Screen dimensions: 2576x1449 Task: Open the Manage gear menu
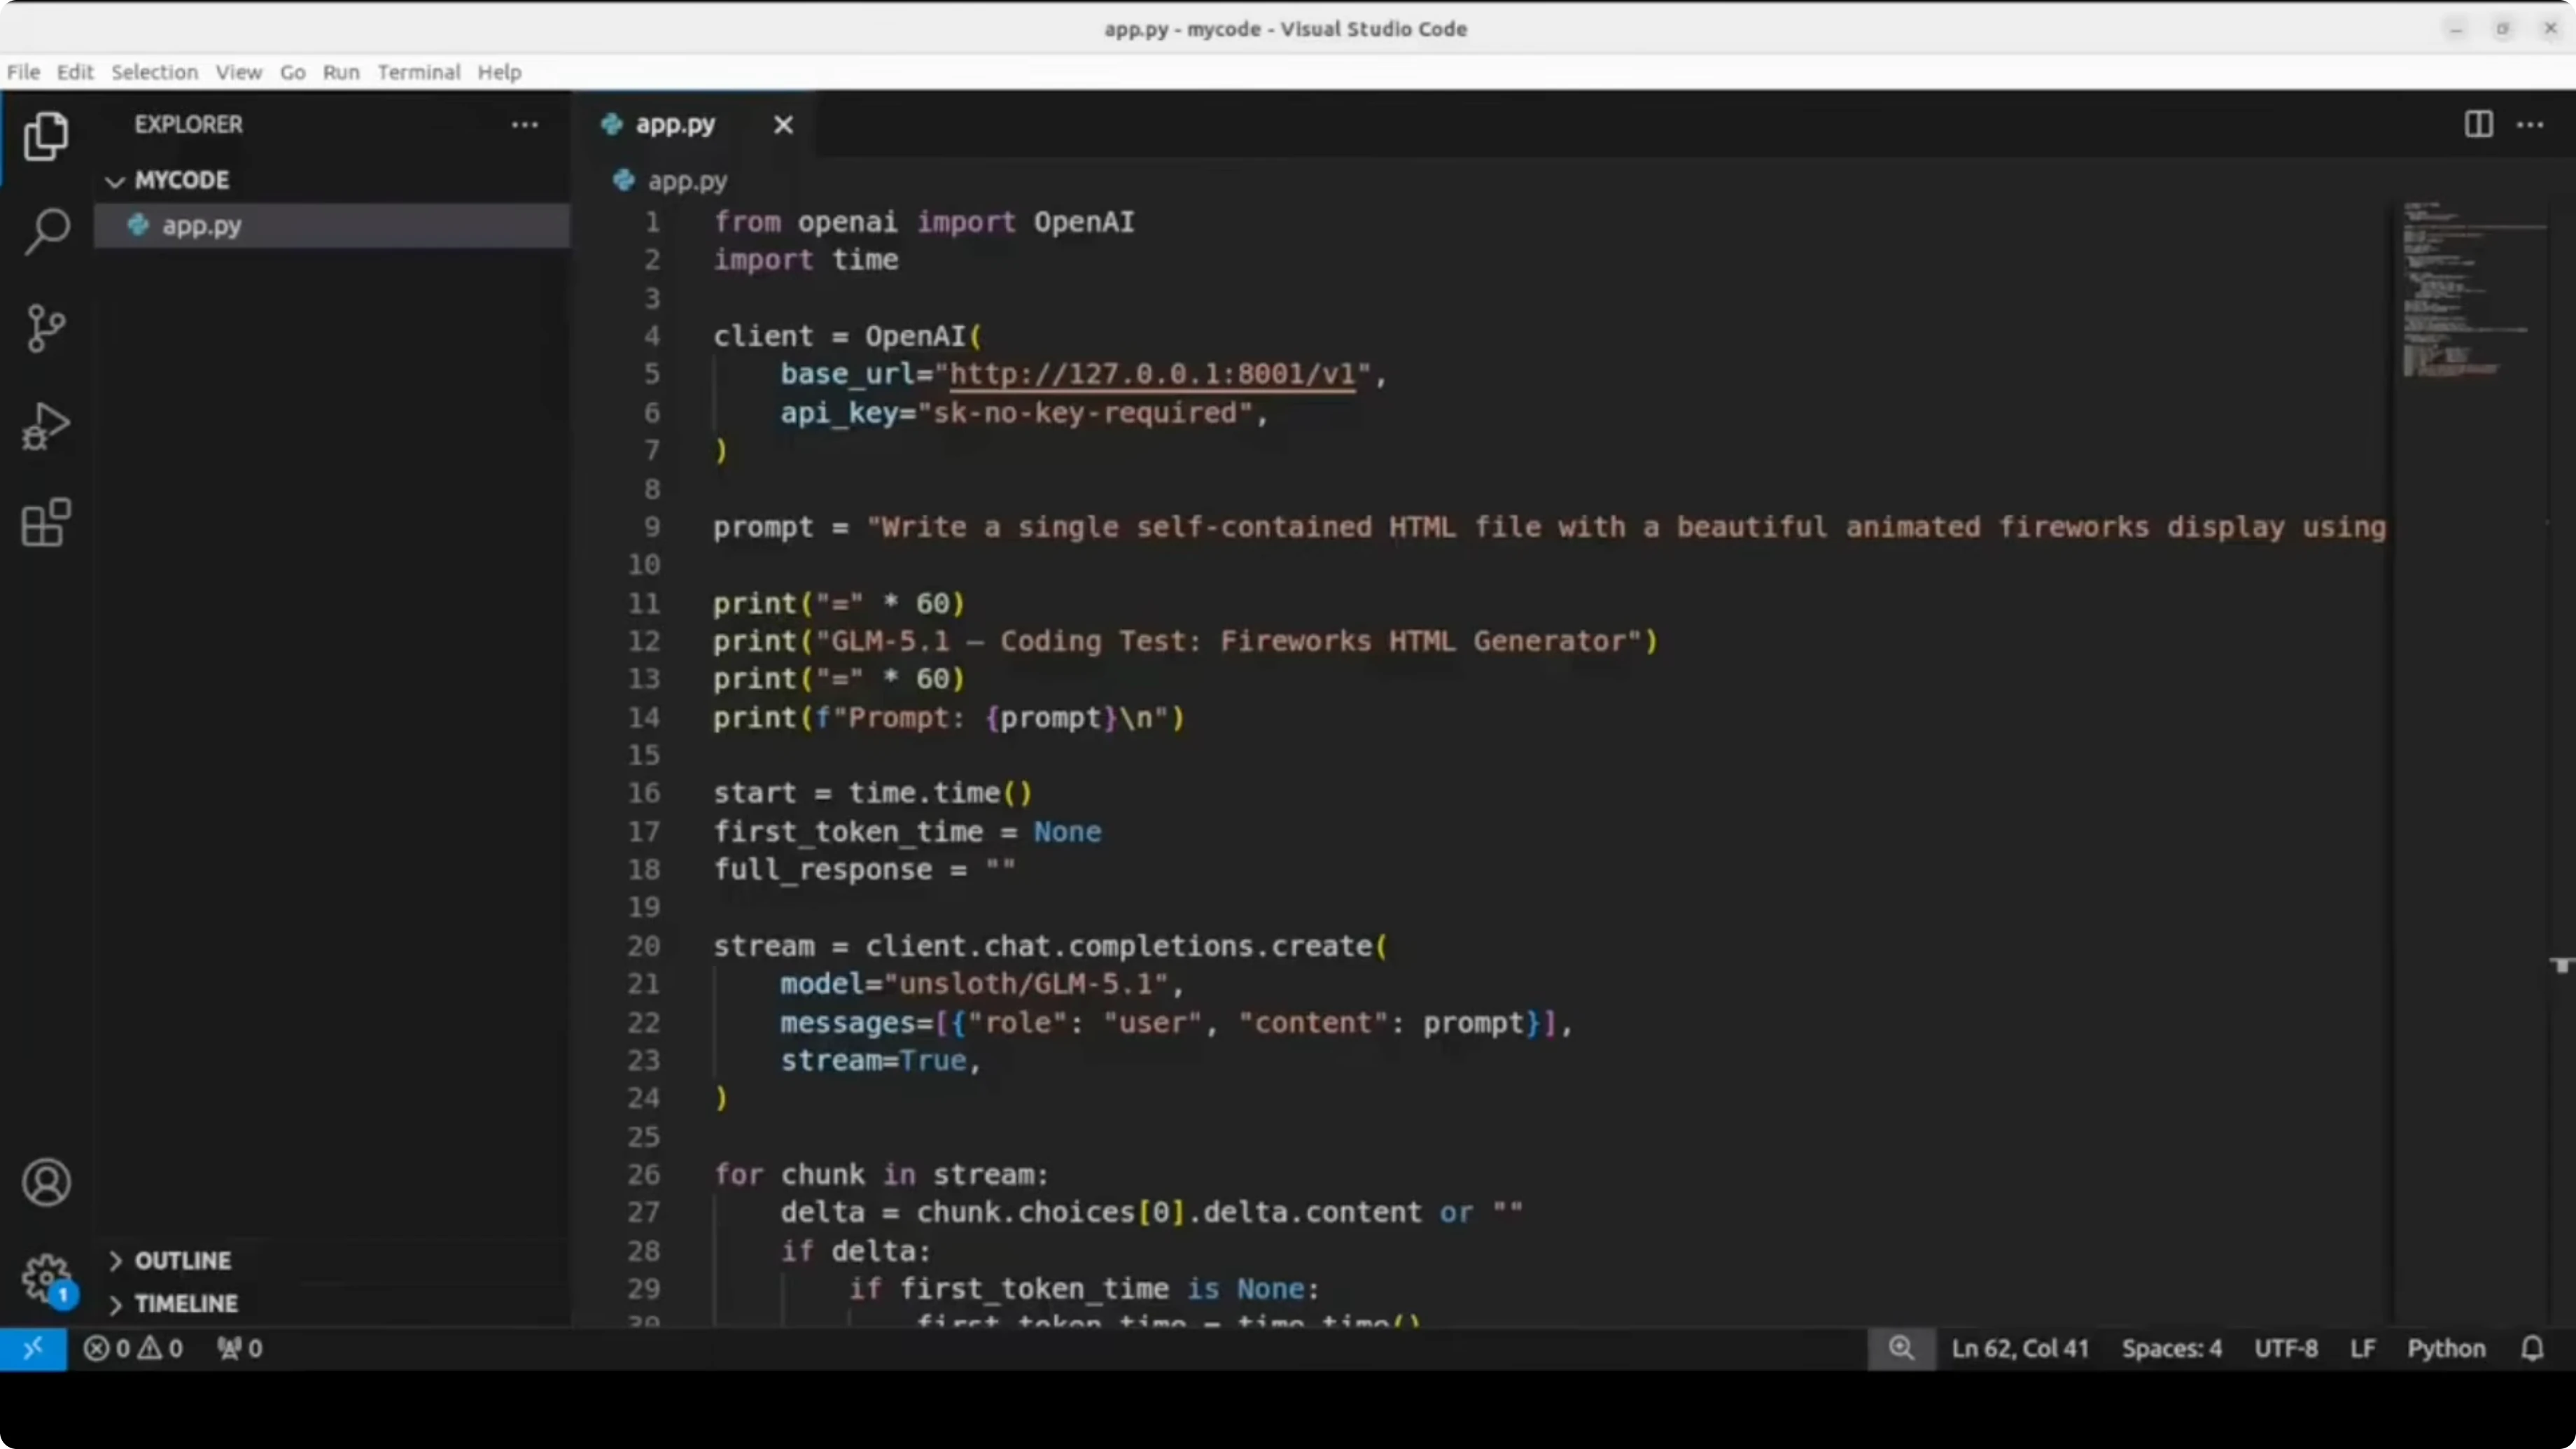[46, 1278]
